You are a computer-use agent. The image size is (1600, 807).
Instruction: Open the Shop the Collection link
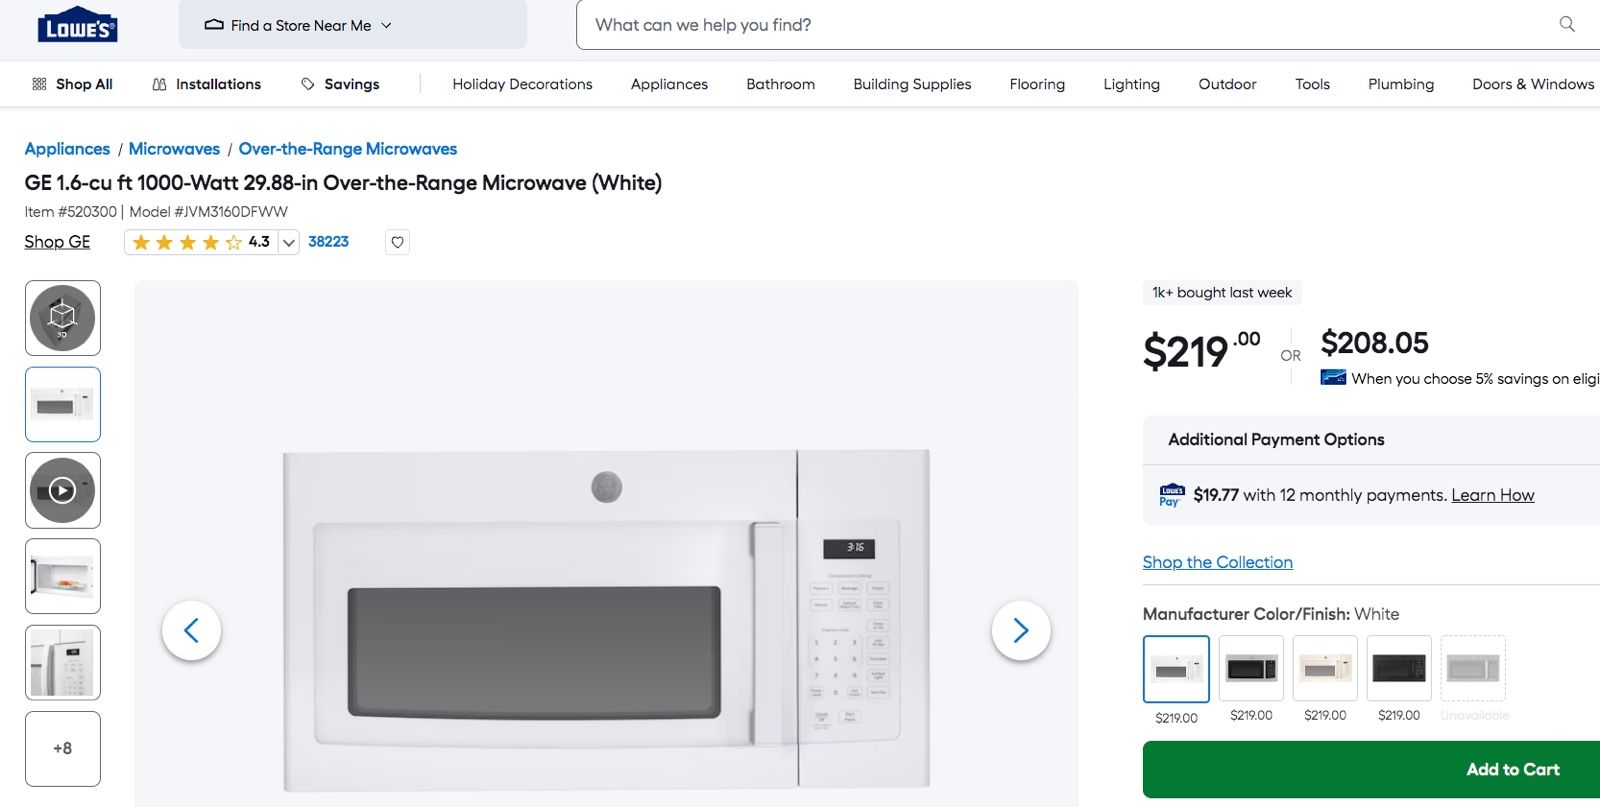pos(1217,562)
